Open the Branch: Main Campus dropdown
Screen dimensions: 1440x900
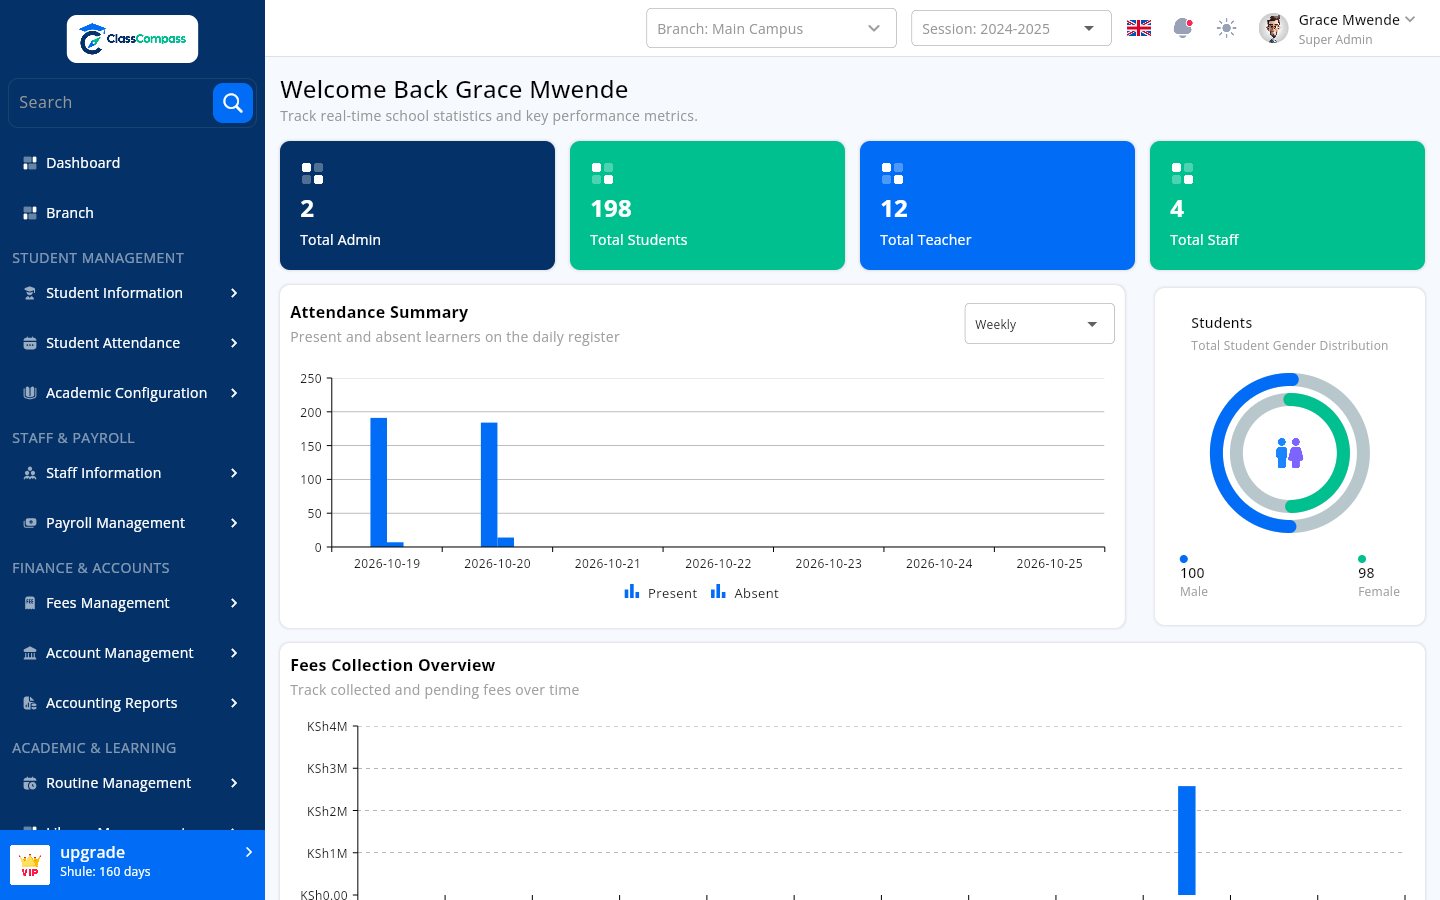point(771,28)
